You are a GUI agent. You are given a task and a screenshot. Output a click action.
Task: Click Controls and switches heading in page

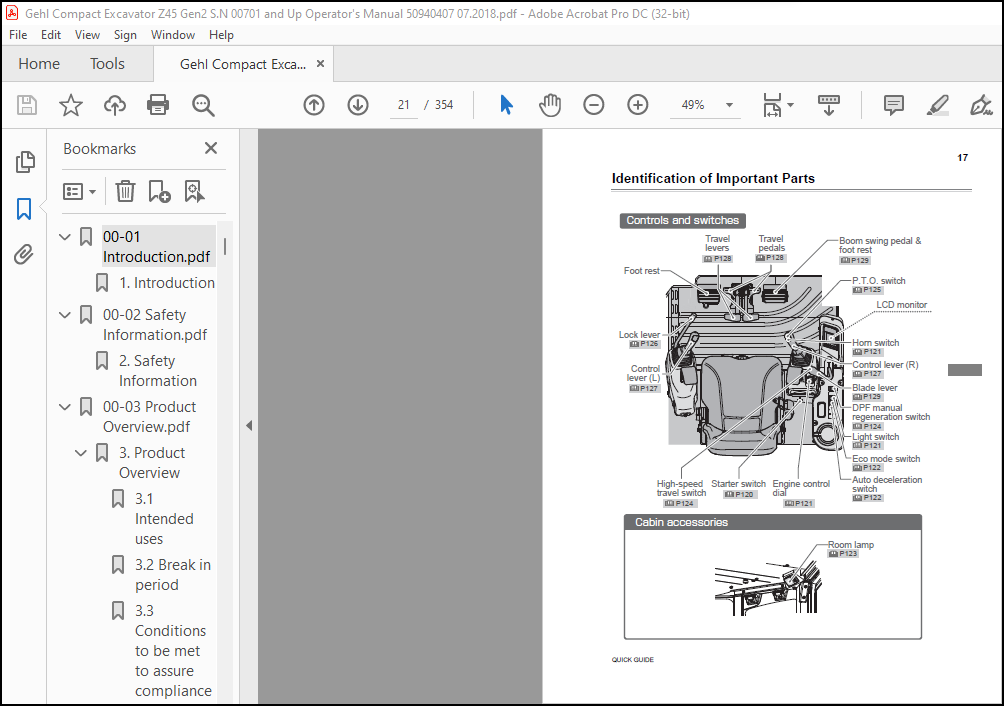coord(683,220)
